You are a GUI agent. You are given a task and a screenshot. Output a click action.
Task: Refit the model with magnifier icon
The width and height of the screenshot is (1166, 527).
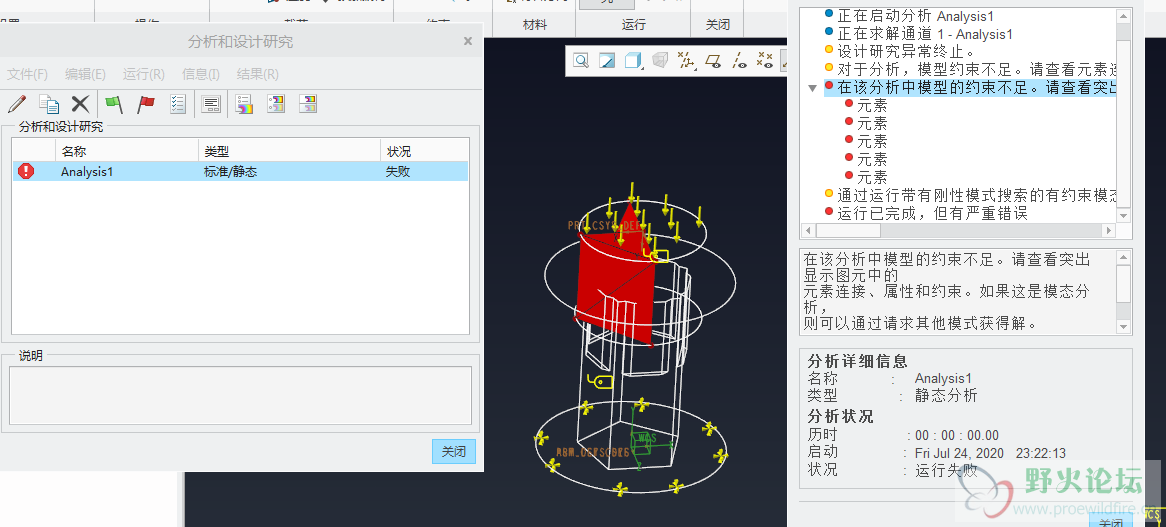pos(581,61)
